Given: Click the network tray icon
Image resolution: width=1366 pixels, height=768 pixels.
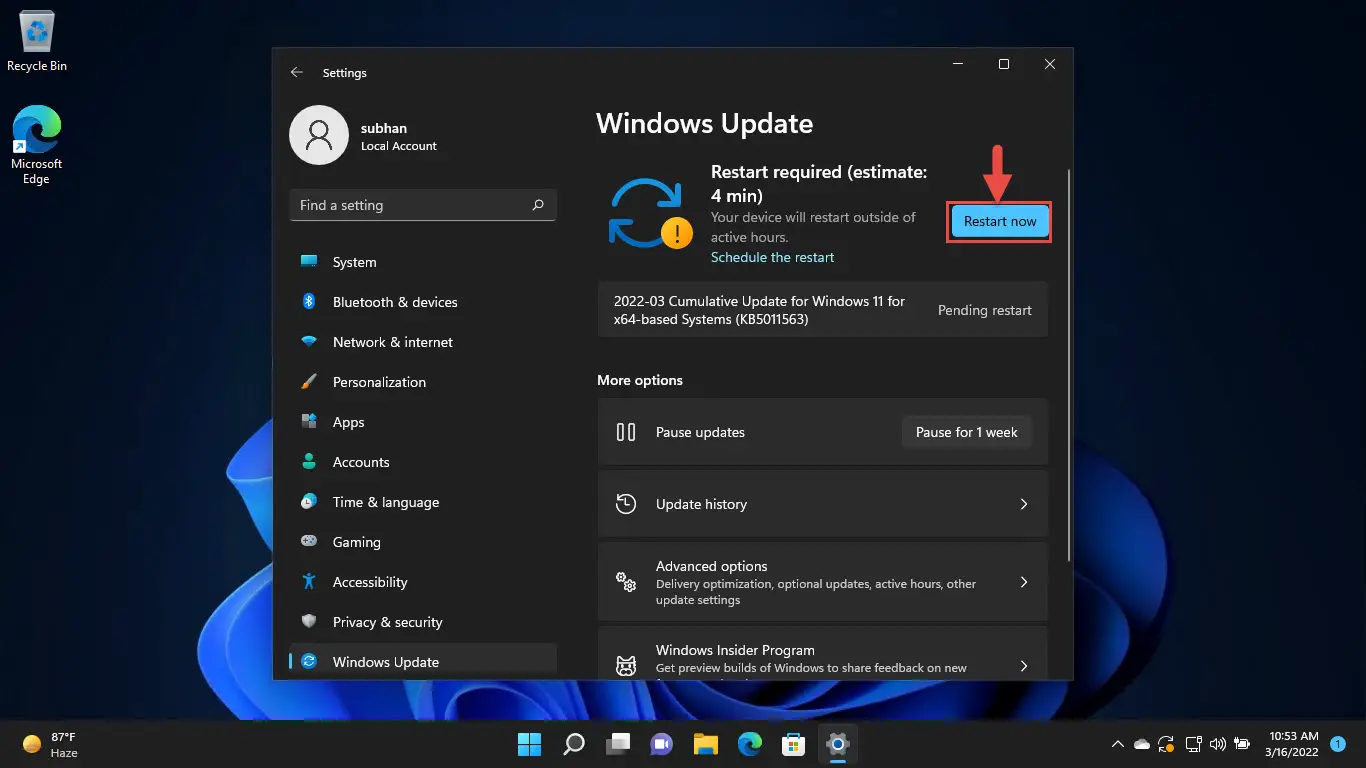Looking at the screenshot, I should (1192, 744).
